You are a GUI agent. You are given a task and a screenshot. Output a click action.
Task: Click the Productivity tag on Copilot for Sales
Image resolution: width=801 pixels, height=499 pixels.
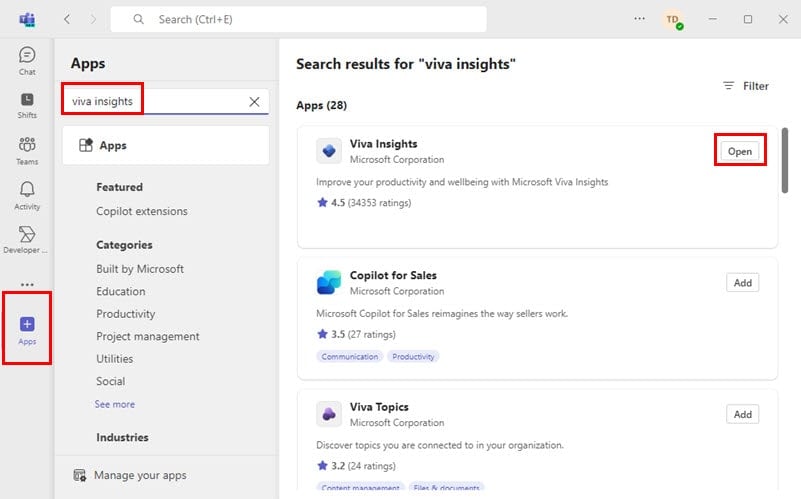tap(413, 357)
